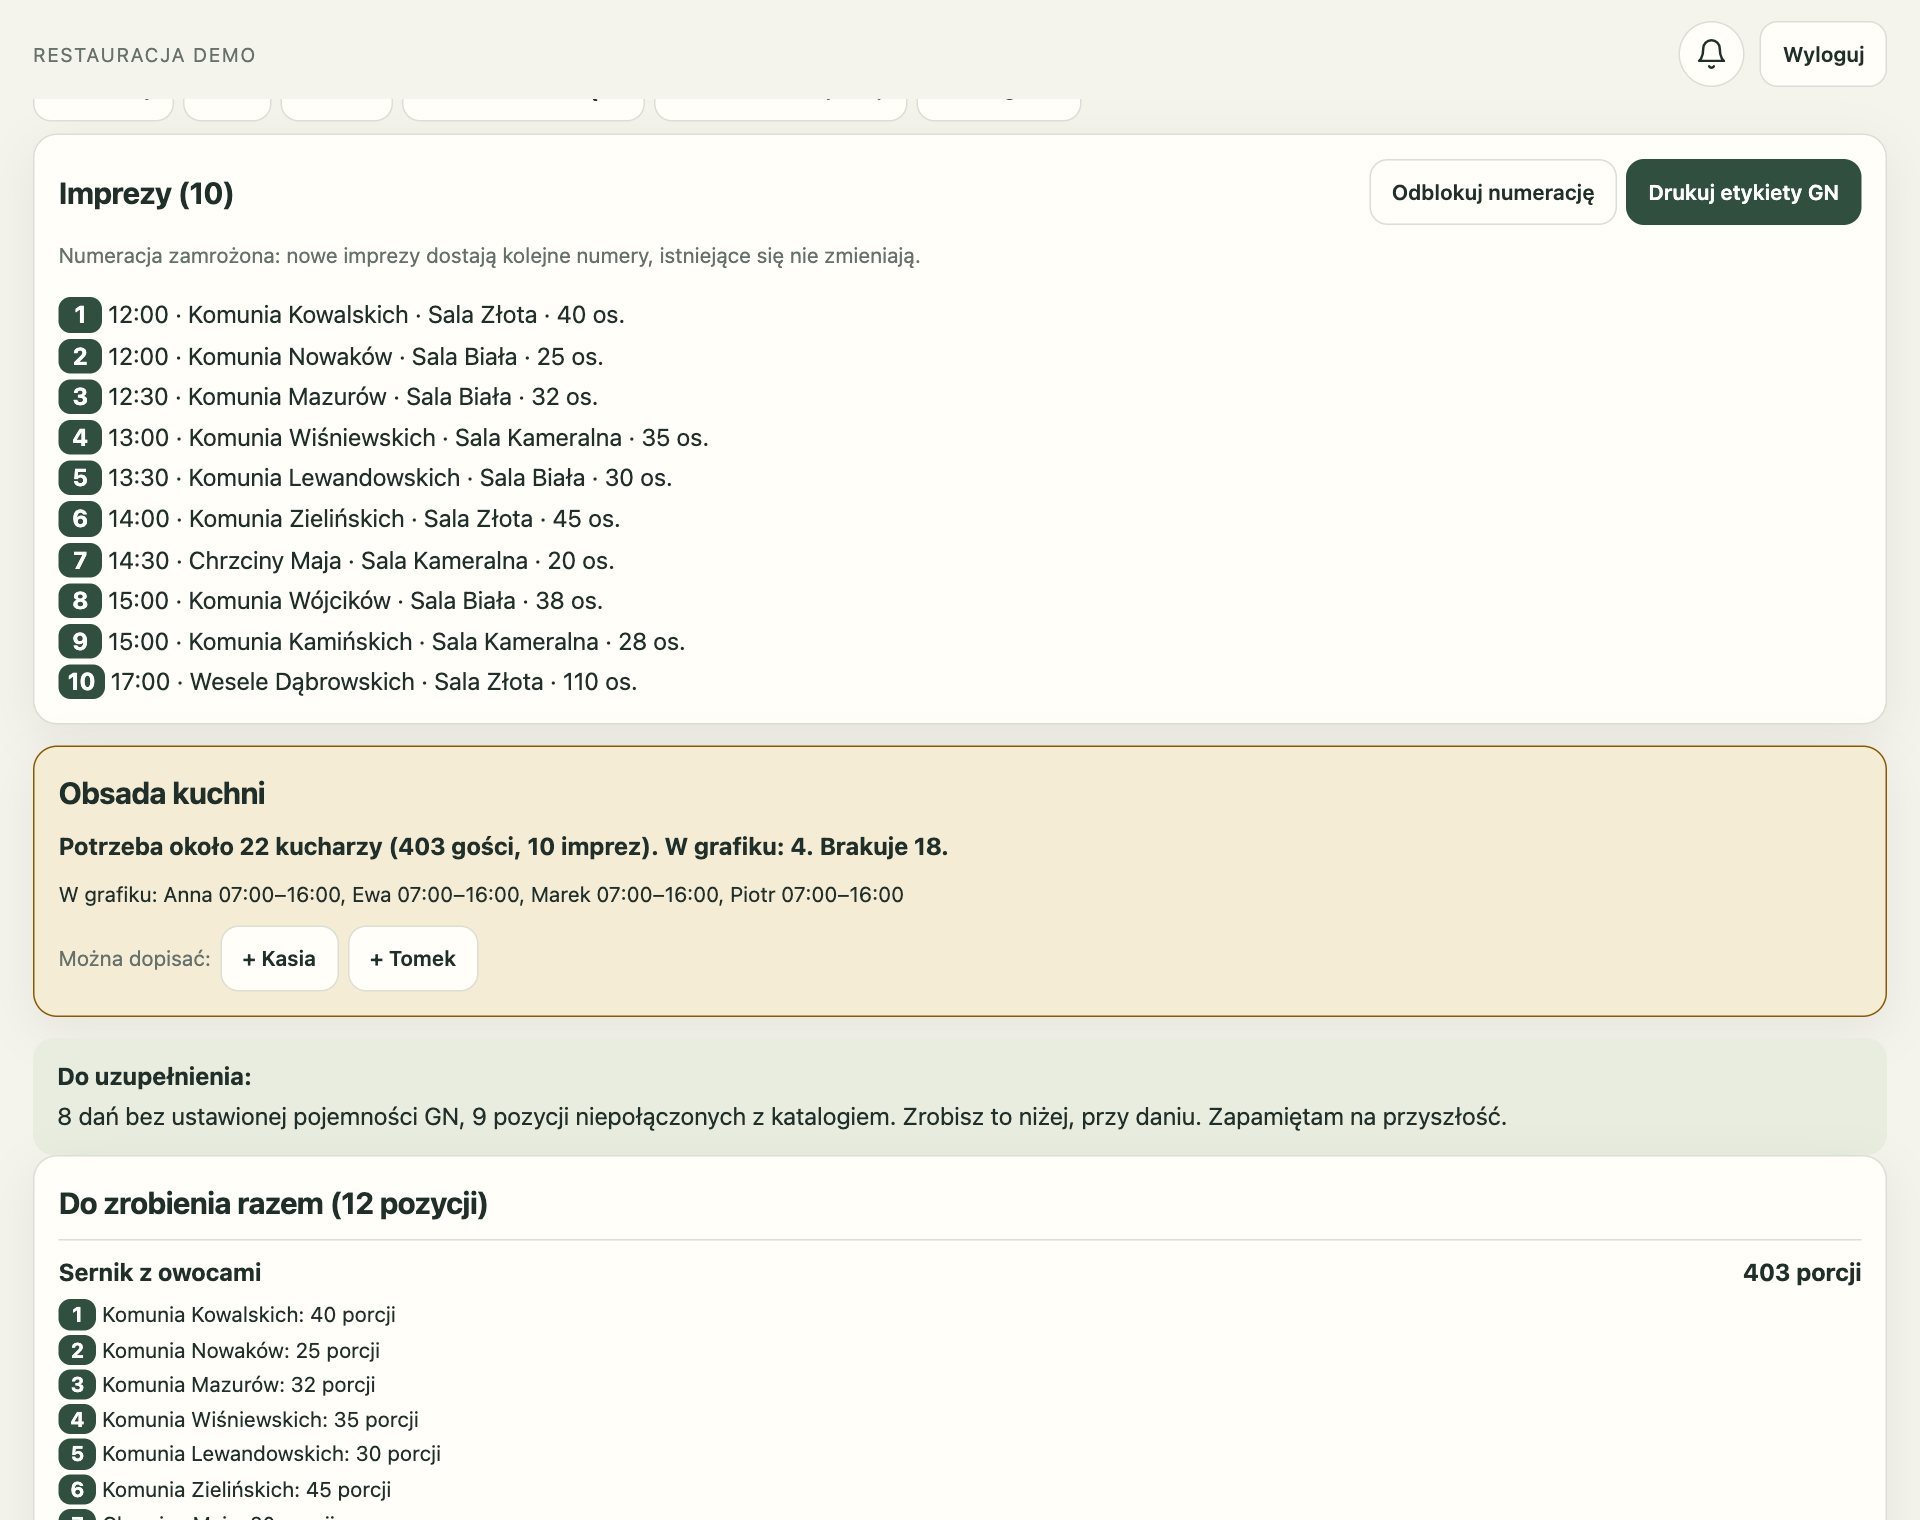Click number badge 9 beside Komunia Kamińskich

[x=80, y=641]
